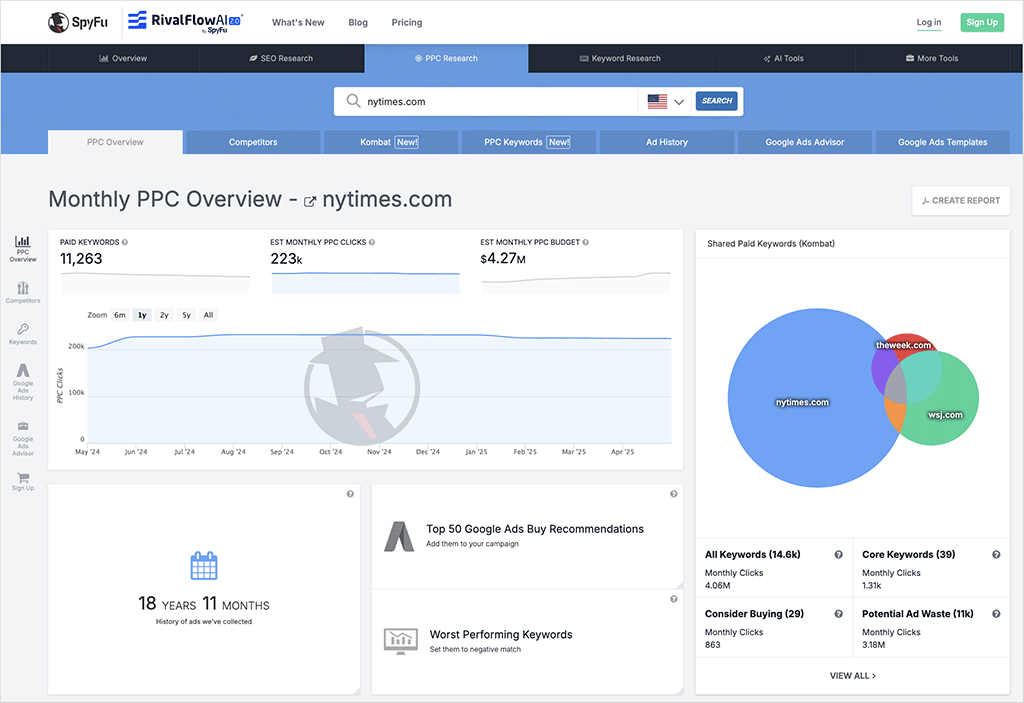
Task: Select the PPC Overview tab
Action: tap(115, 142)
